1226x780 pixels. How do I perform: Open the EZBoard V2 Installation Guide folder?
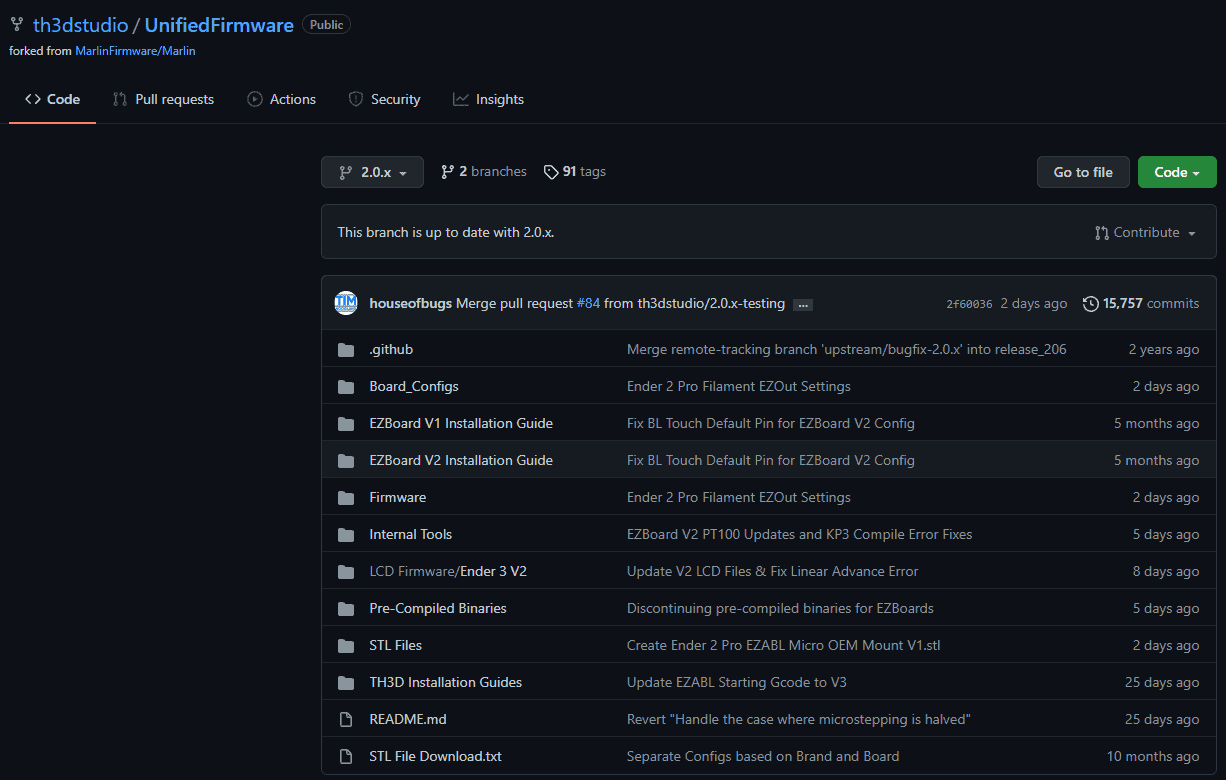(461, 461)
